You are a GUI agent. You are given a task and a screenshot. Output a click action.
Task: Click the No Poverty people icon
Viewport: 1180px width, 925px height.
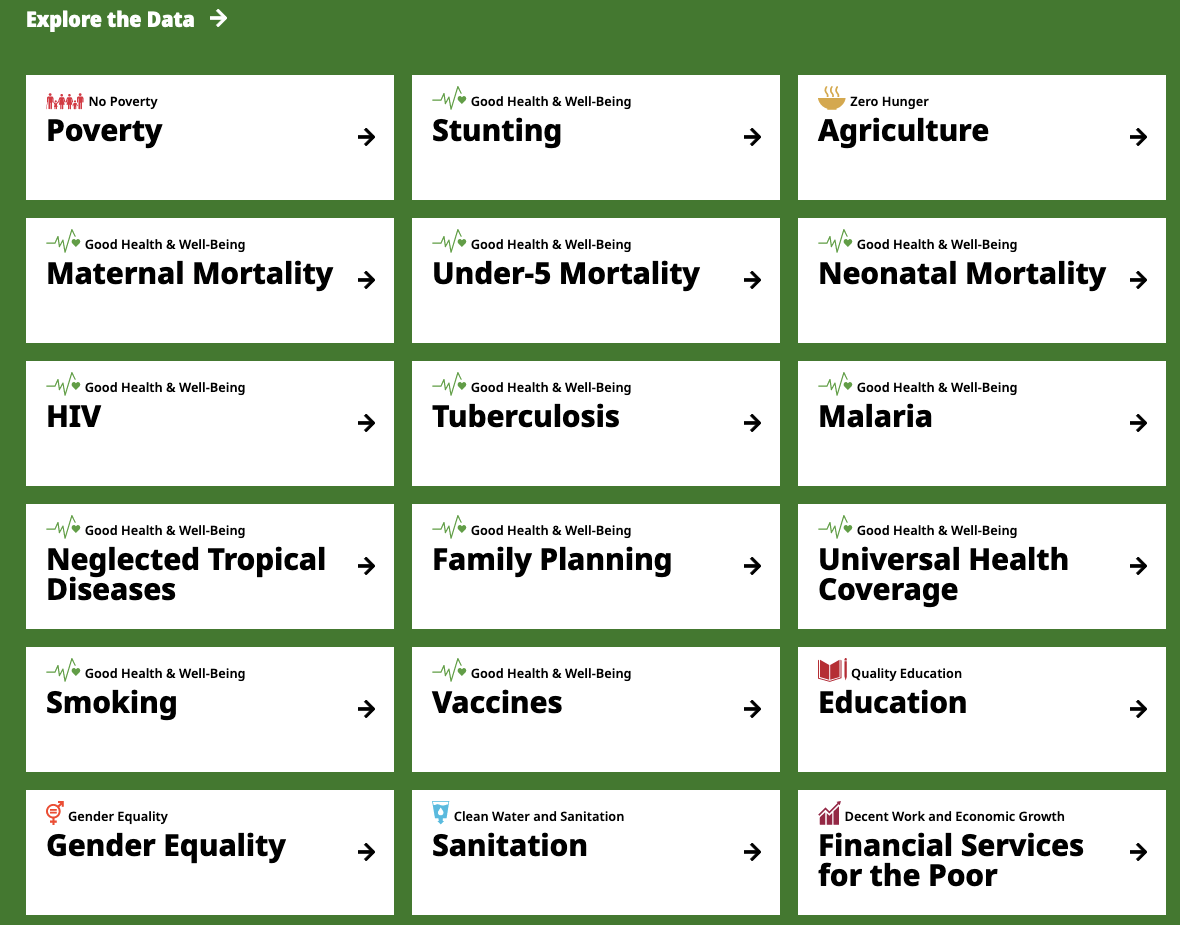point(65,101)
